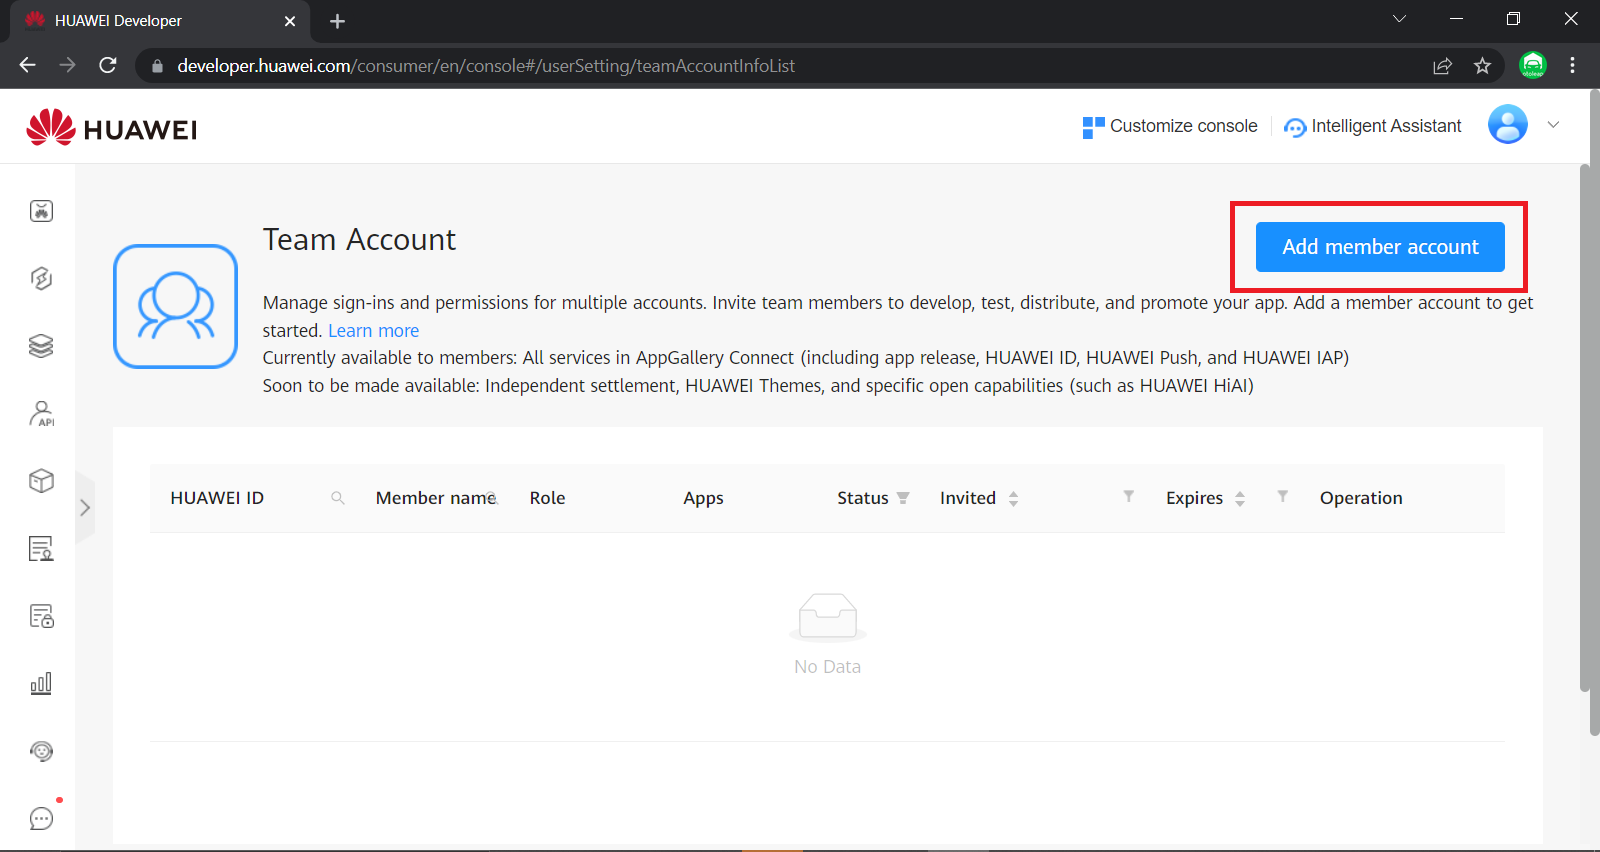This screenshot has width=1600, height=852.
Task: Open Intelligent Assistant
Action: [x=1373, y=126]
